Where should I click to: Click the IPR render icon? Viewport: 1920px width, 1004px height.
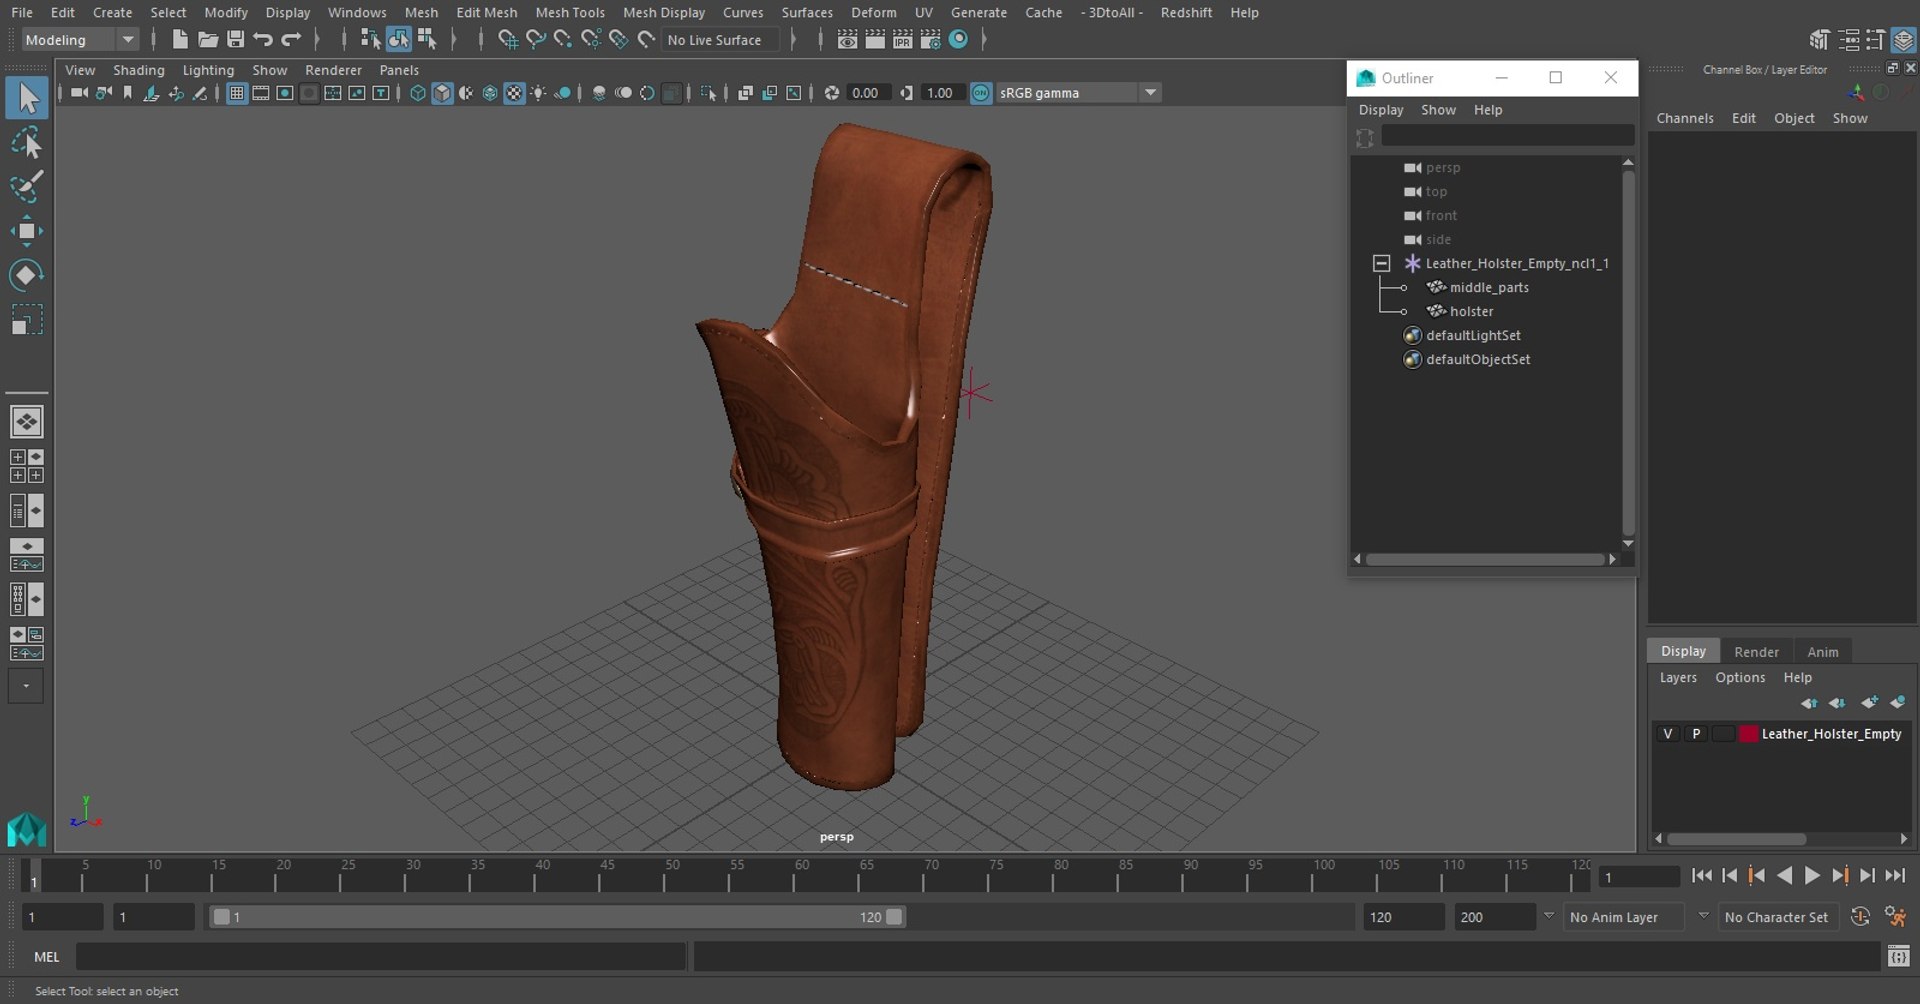tap(903, 39)
